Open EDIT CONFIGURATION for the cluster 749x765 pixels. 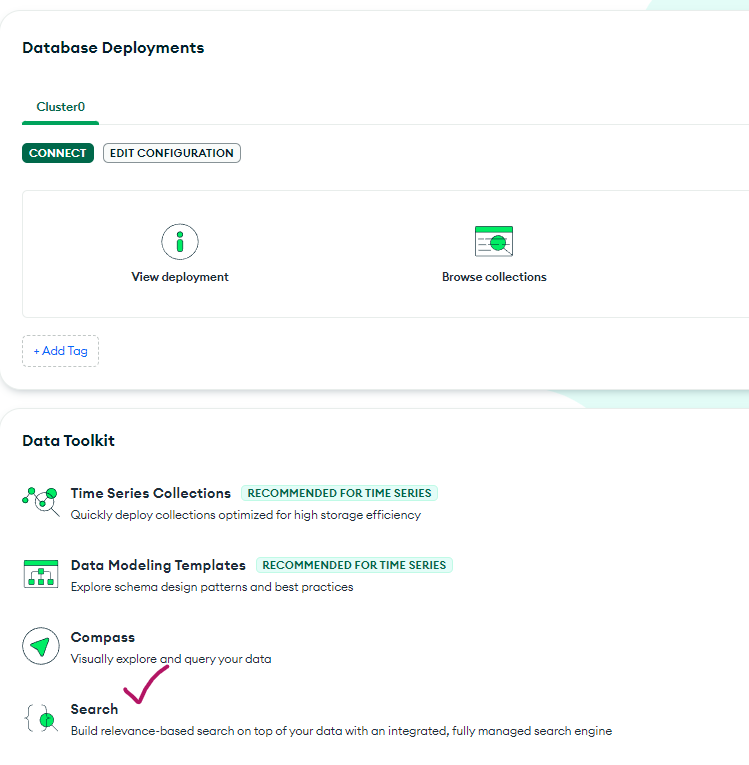172,153
